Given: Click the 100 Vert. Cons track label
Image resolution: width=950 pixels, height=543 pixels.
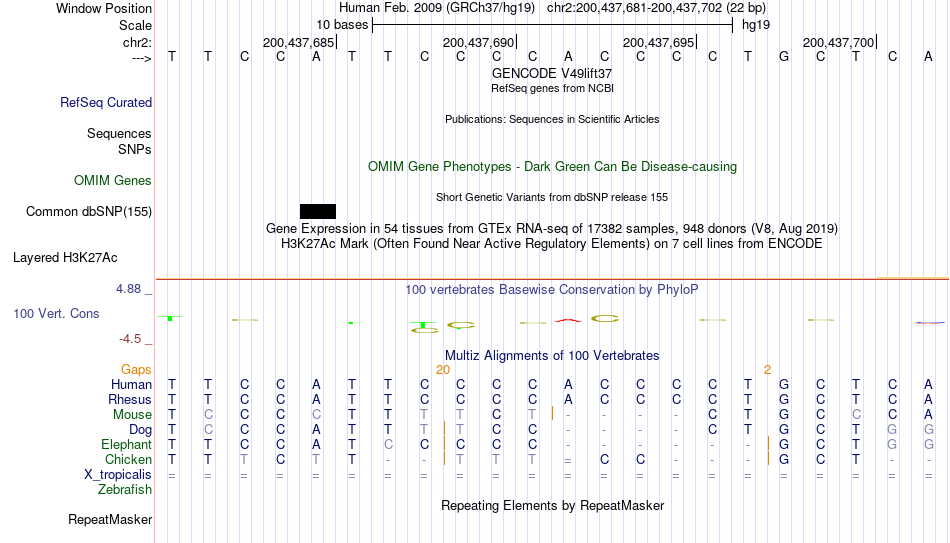Looking at the screenshot, I should tap(56, 313).
